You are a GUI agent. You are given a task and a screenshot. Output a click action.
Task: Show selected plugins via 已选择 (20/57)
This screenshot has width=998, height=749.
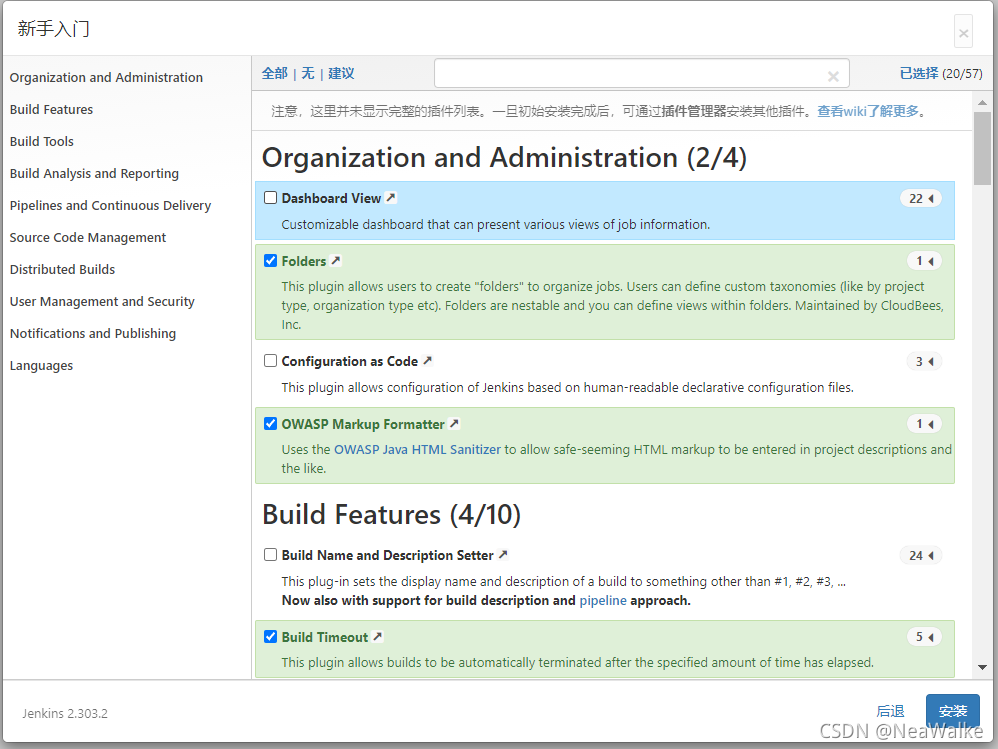click(941, 73)
